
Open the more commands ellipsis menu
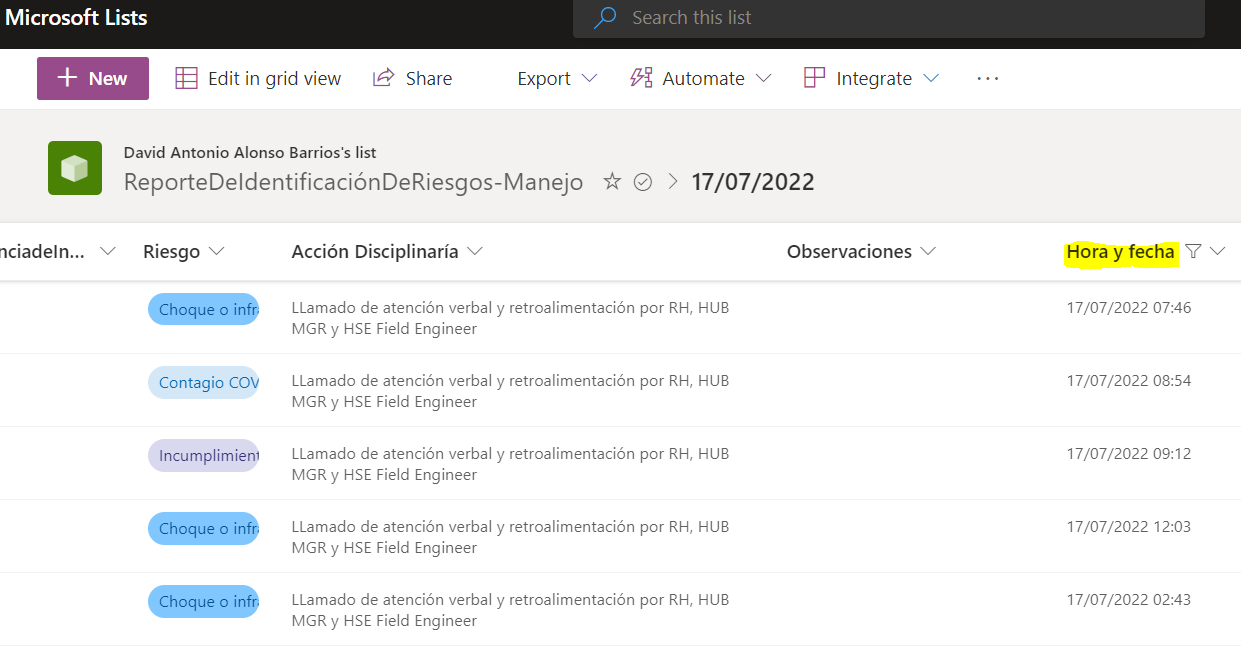(x=988, y=78)
